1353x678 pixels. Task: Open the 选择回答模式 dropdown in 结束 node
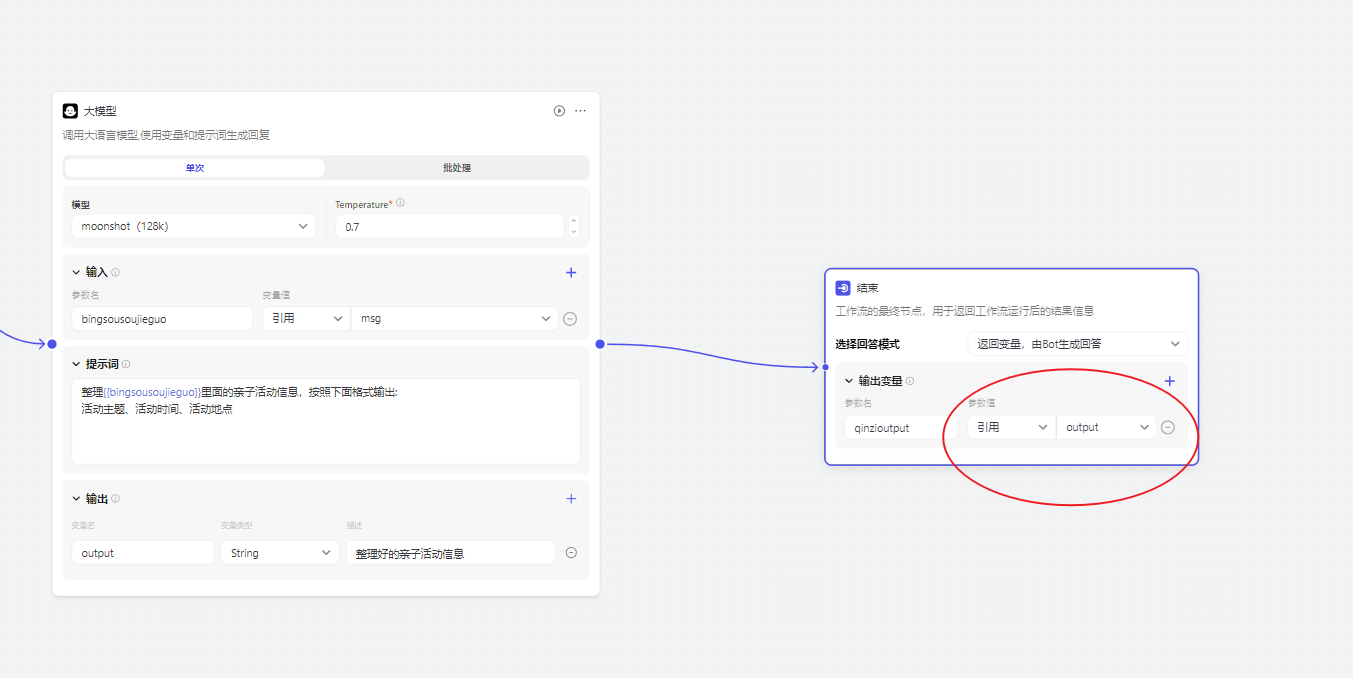(x=1077, y=344)
